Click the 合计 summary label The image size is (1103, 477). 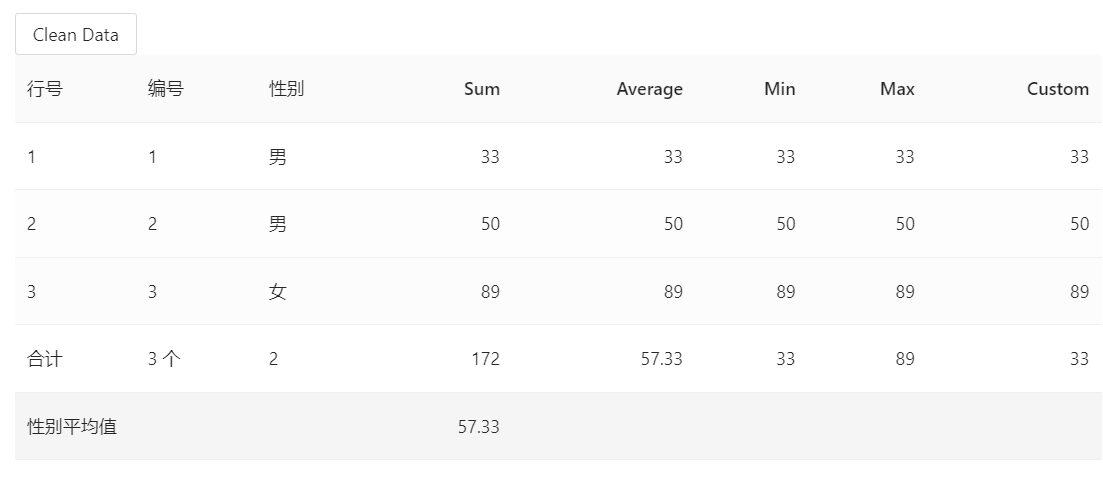tap(45, 359)
